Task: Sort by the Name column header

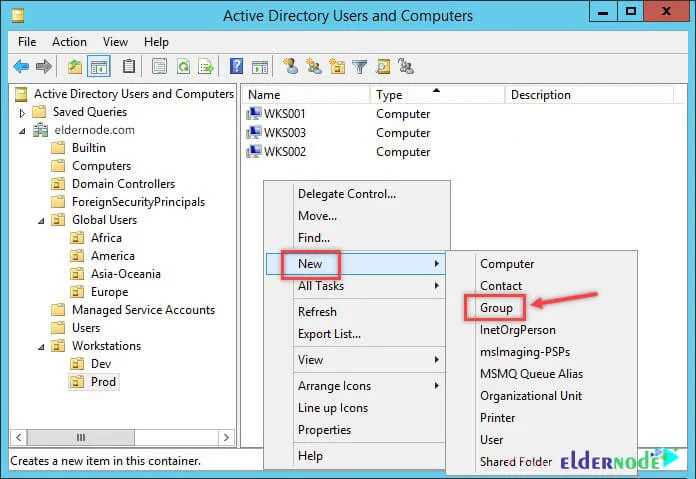Action: (306, 95)
